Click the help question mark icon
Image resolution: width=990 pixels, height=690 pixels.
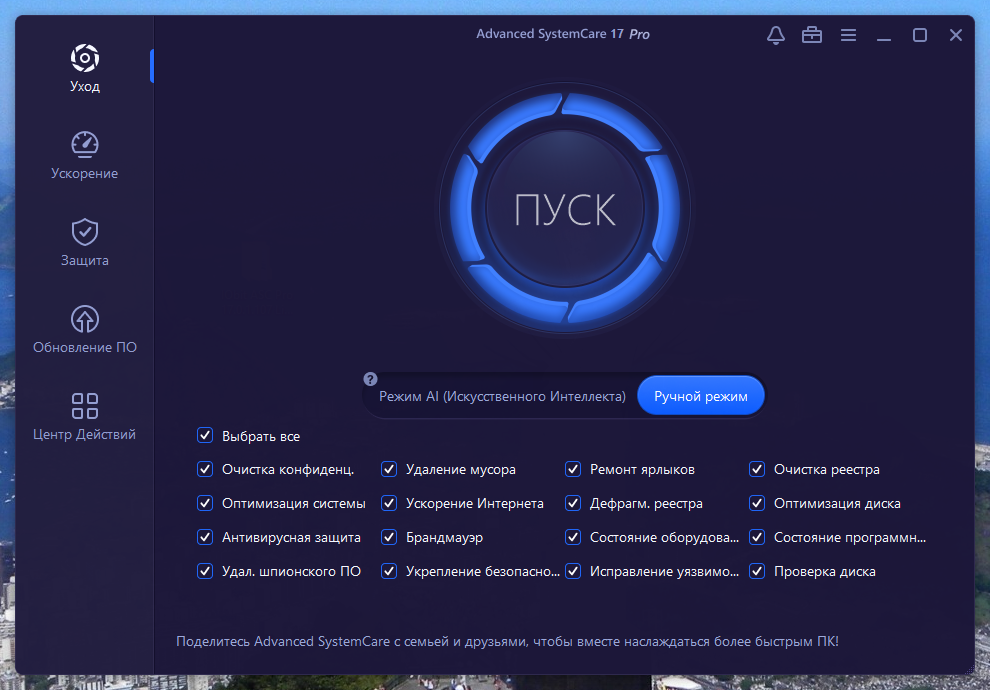coord(371,379)
